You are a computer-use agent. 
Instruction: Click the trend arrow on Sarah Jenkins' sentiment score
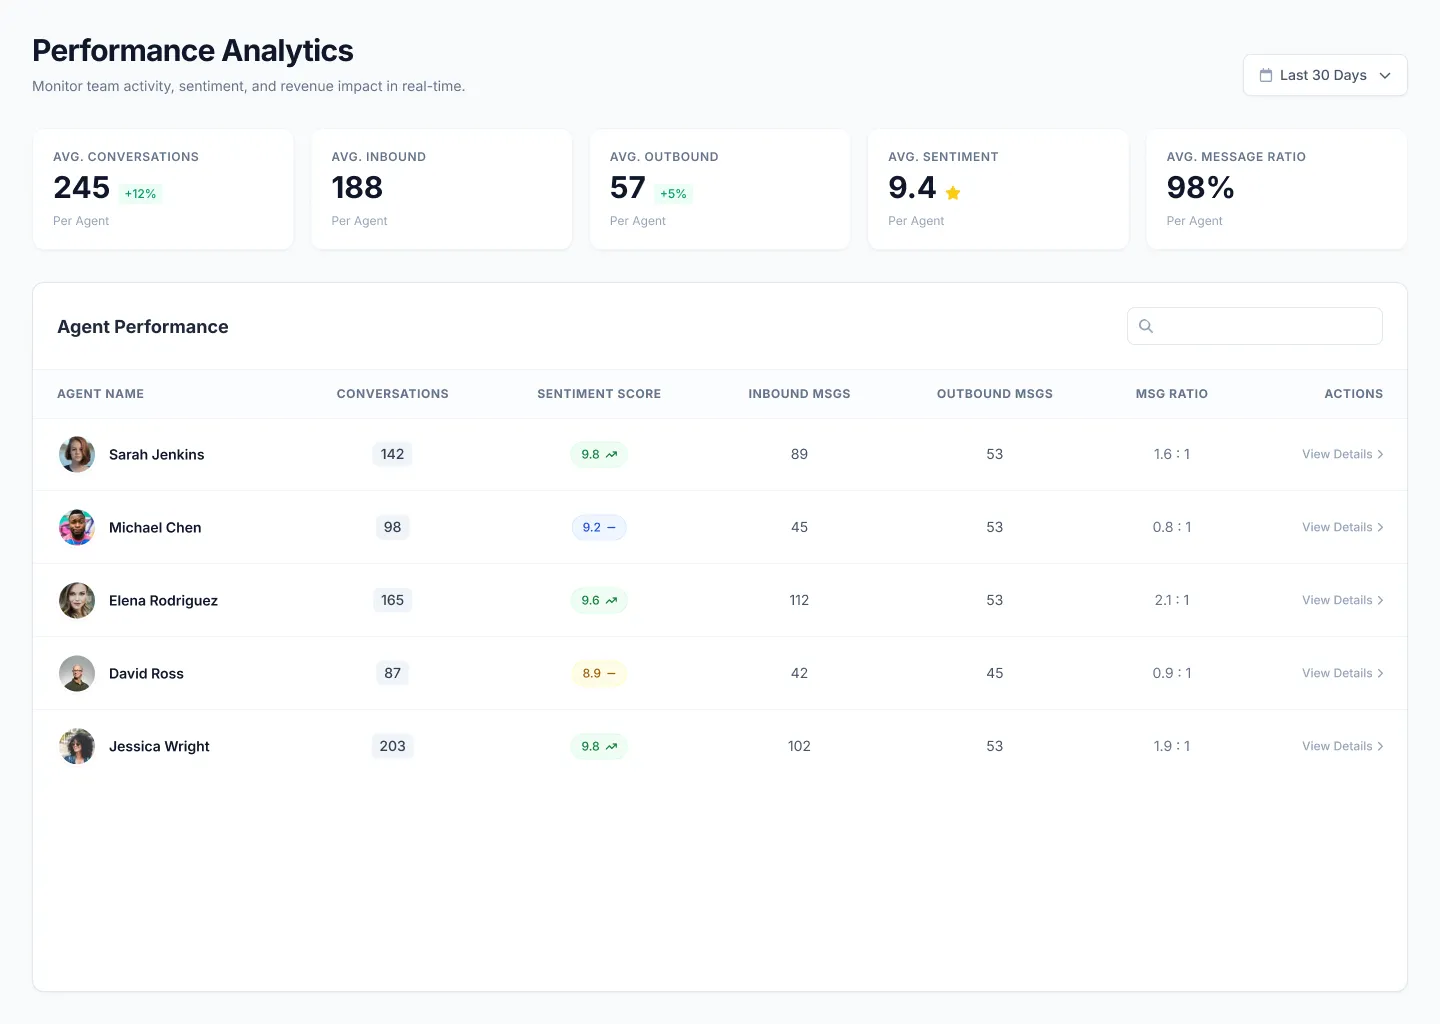610,454
